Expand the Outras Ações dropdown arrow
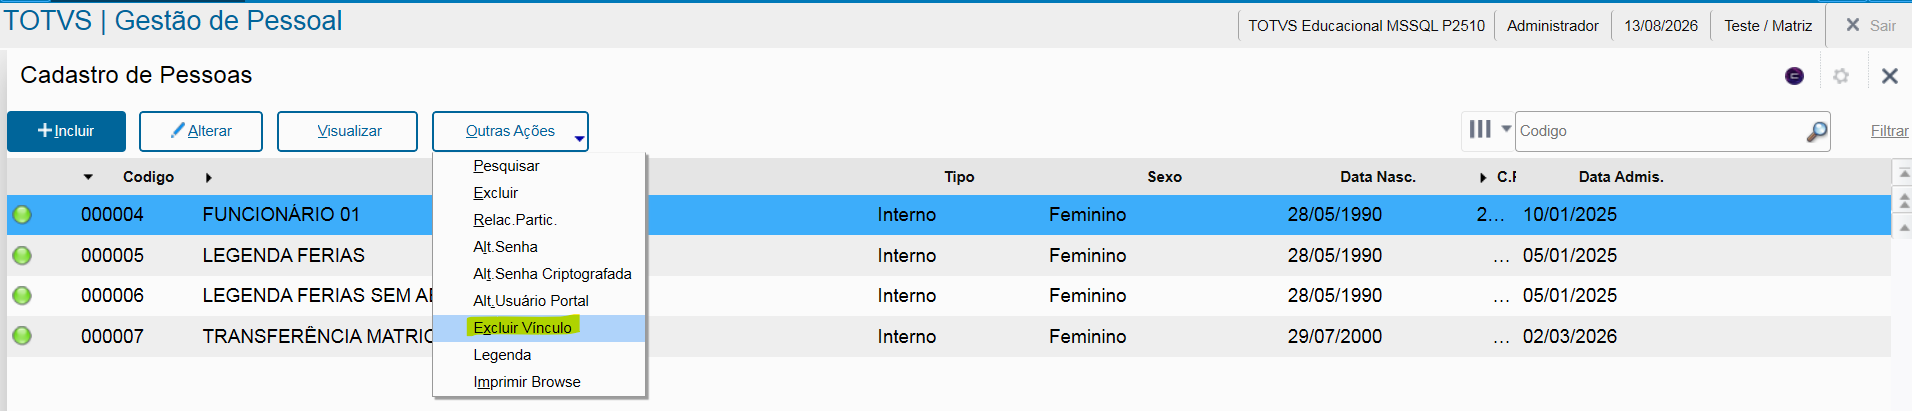 pyautogui.click(x=579, y=139)
